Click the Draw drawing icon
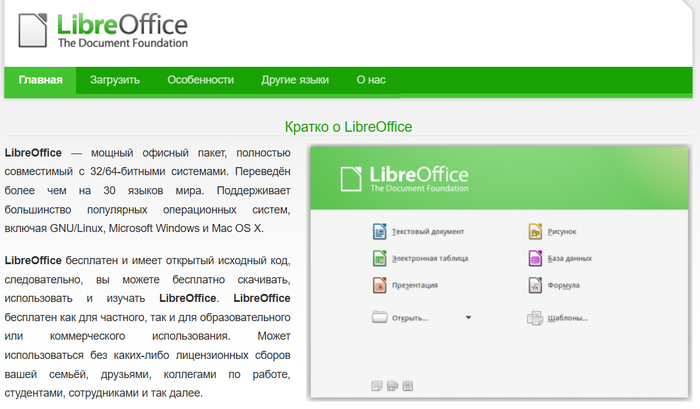Viewport: 700px width, 409px height. pyautogui.click(x=535, y=231)
